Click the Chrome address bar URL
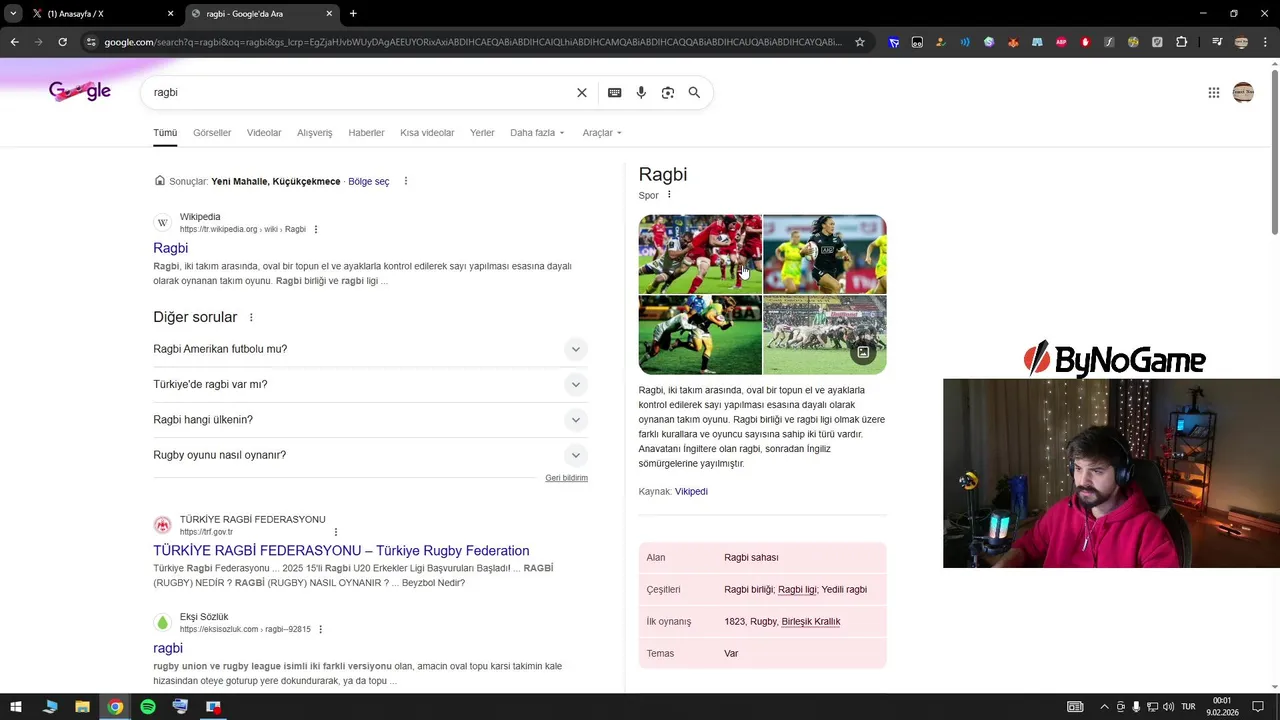Viewport: 1280px width, 720px height. (472, 42)
